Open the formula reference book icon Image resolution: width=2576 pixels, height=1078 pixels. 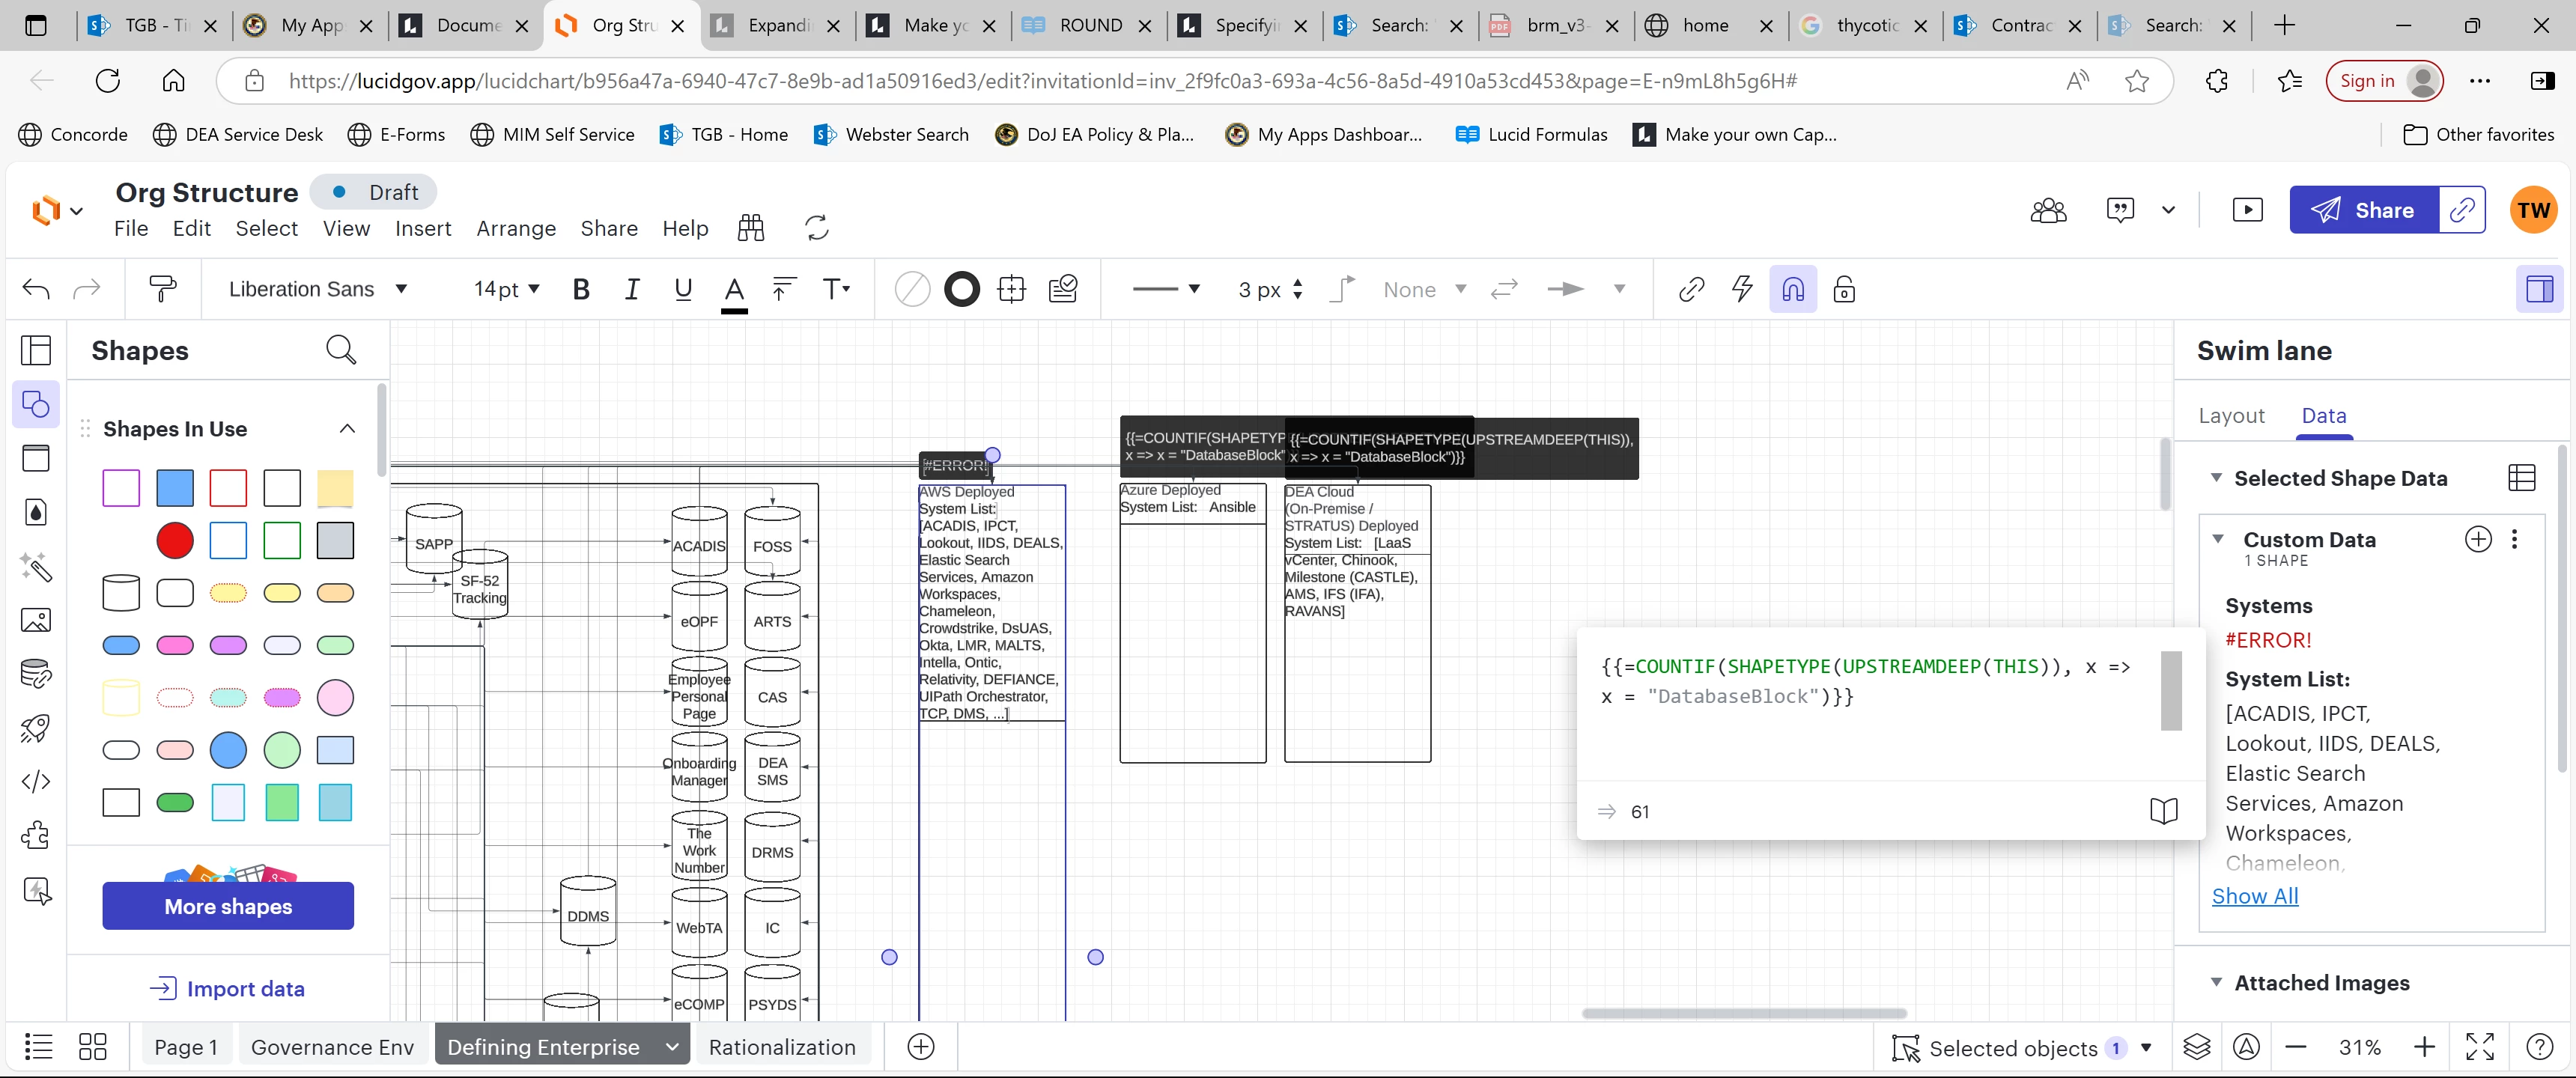point(2163,811)
